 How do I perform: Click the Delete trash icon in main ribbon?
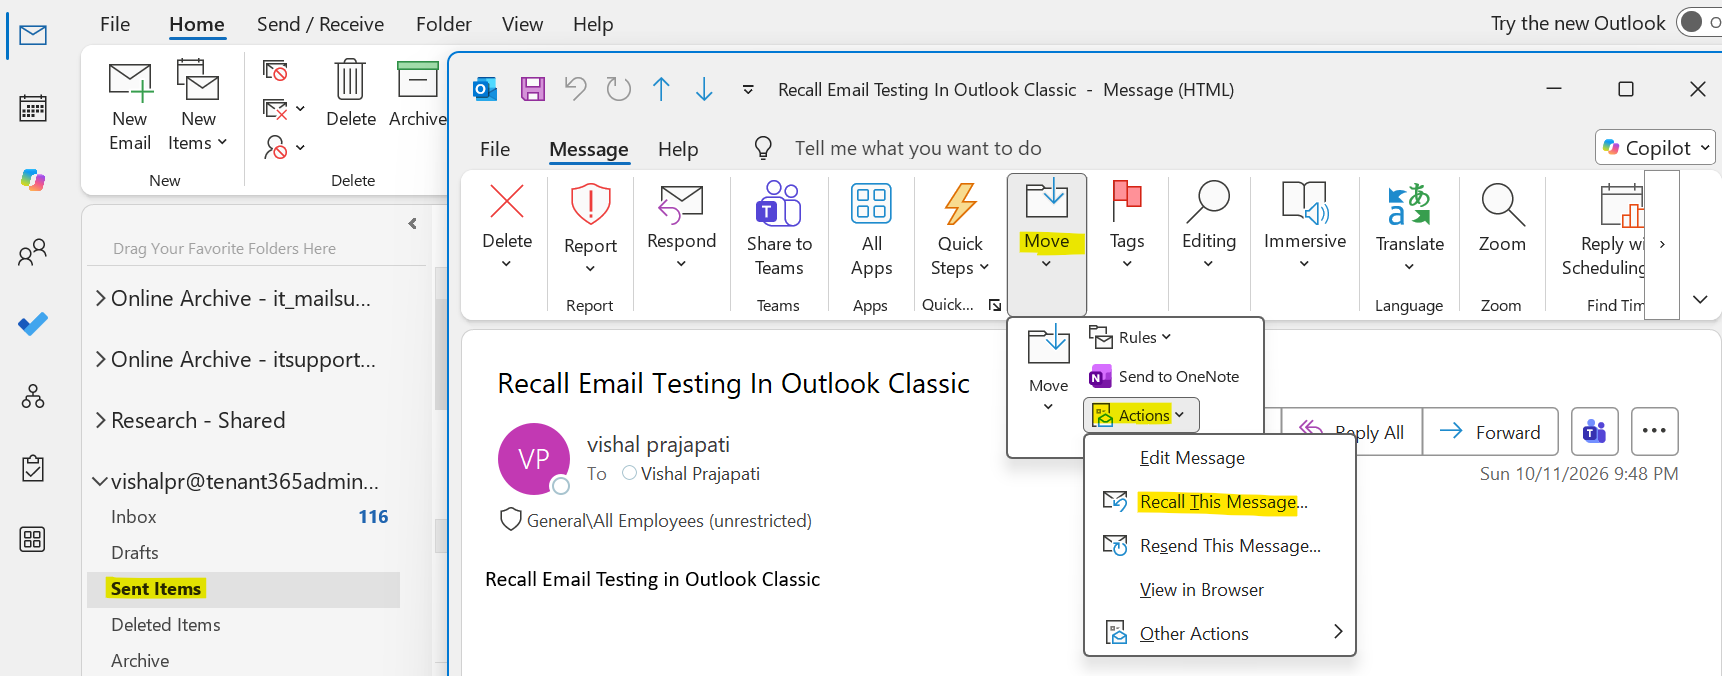tap(351, 94)
